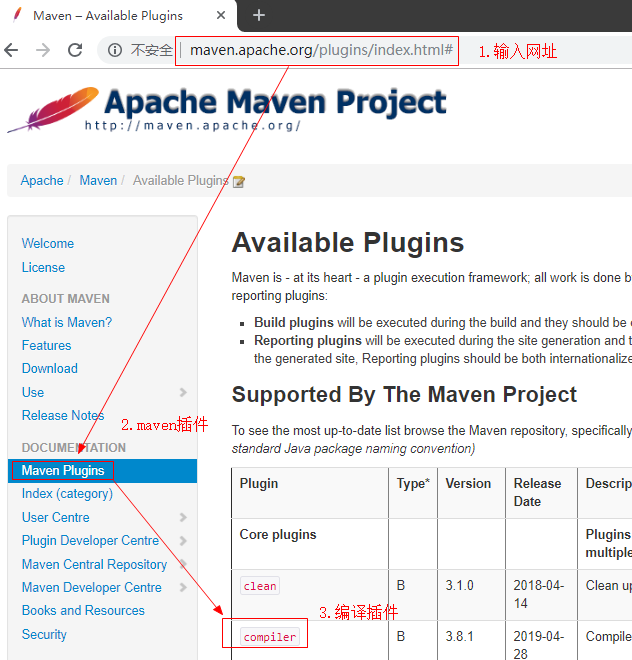Image resolution: width=632 pixels, height=660 pixels.
Task: Click release date 2018-04-14 cell
Action: 539,594
